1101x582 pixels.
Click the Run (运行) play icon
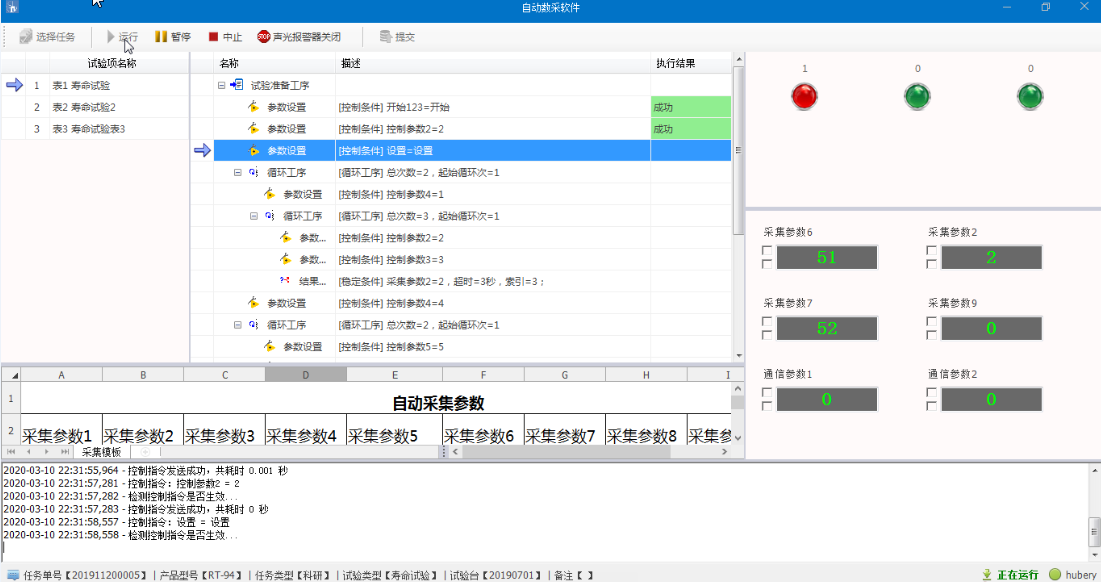(x=111, y=37)
